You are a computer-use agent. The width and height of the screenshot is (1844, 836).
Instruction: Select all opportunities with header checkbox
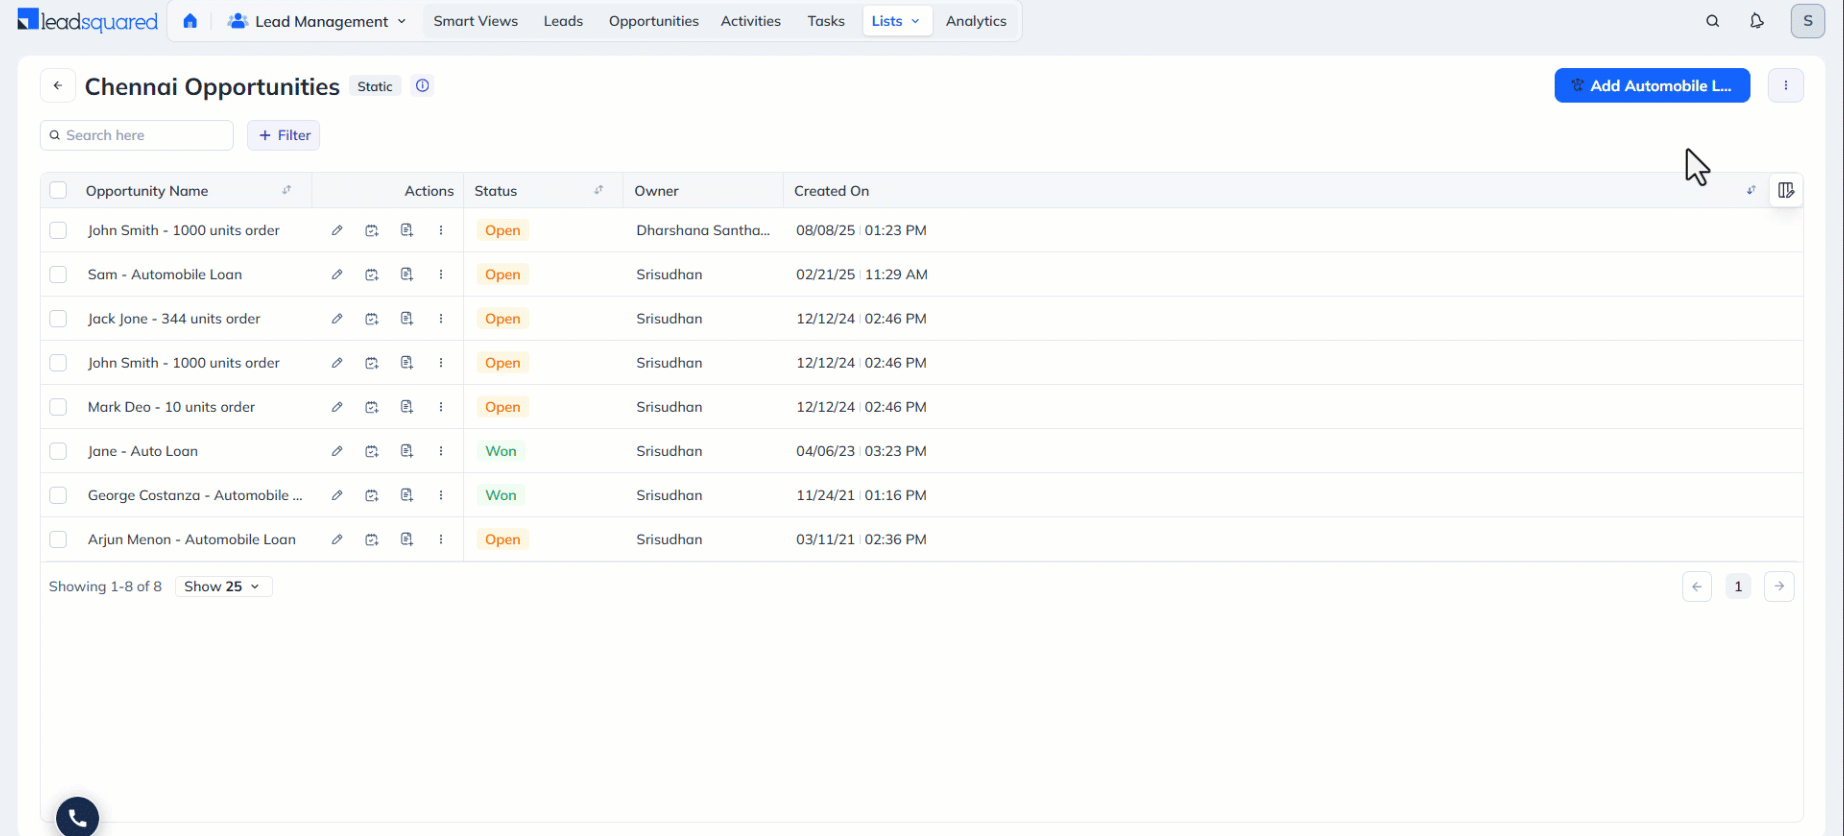click(58, 191)
